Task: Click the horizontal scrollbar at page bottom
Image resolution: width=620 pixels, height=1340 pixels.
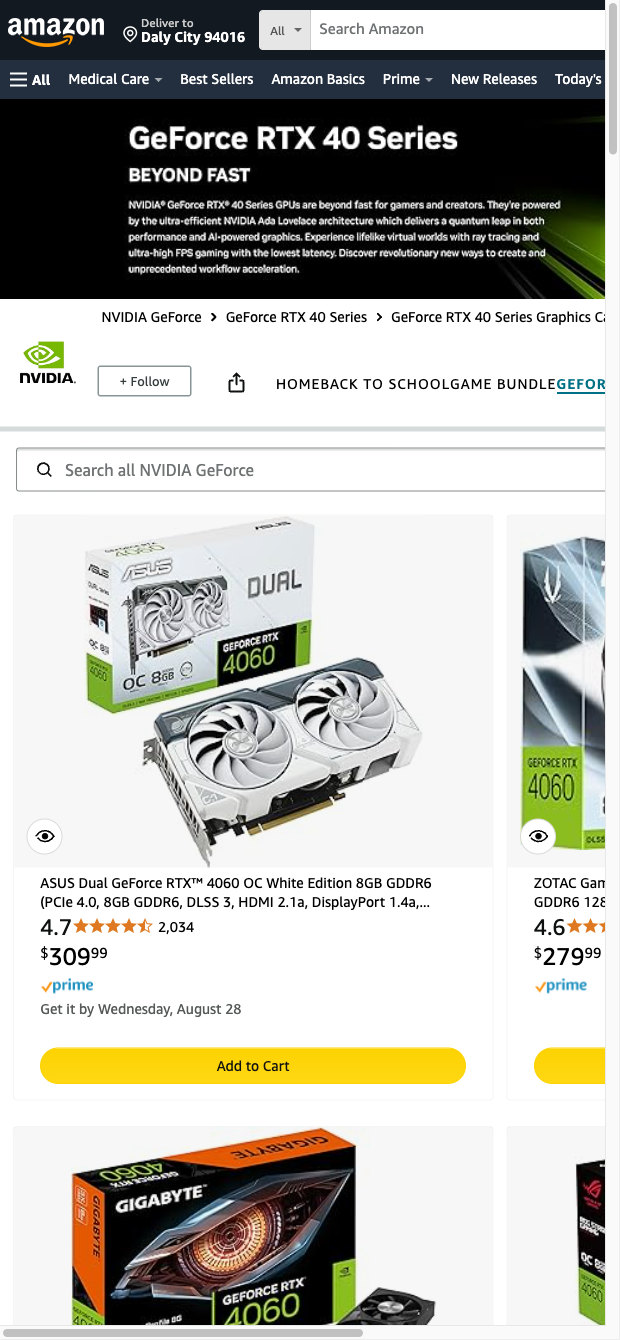Action: click(185, 1332)
